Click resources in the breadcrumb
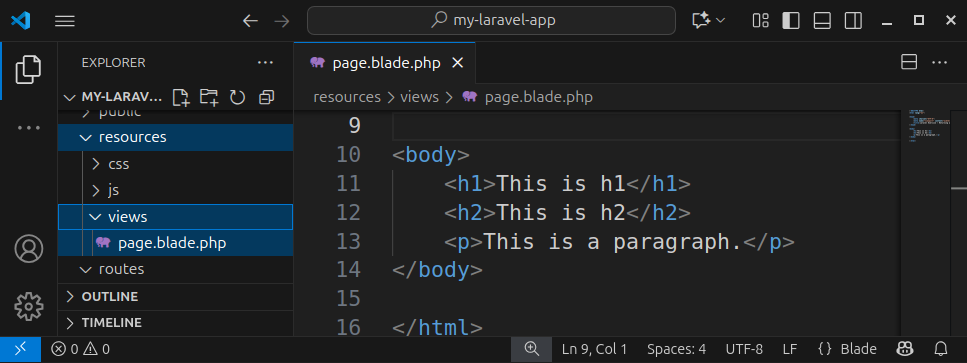The image size is (967, 363). coord(347,97)
